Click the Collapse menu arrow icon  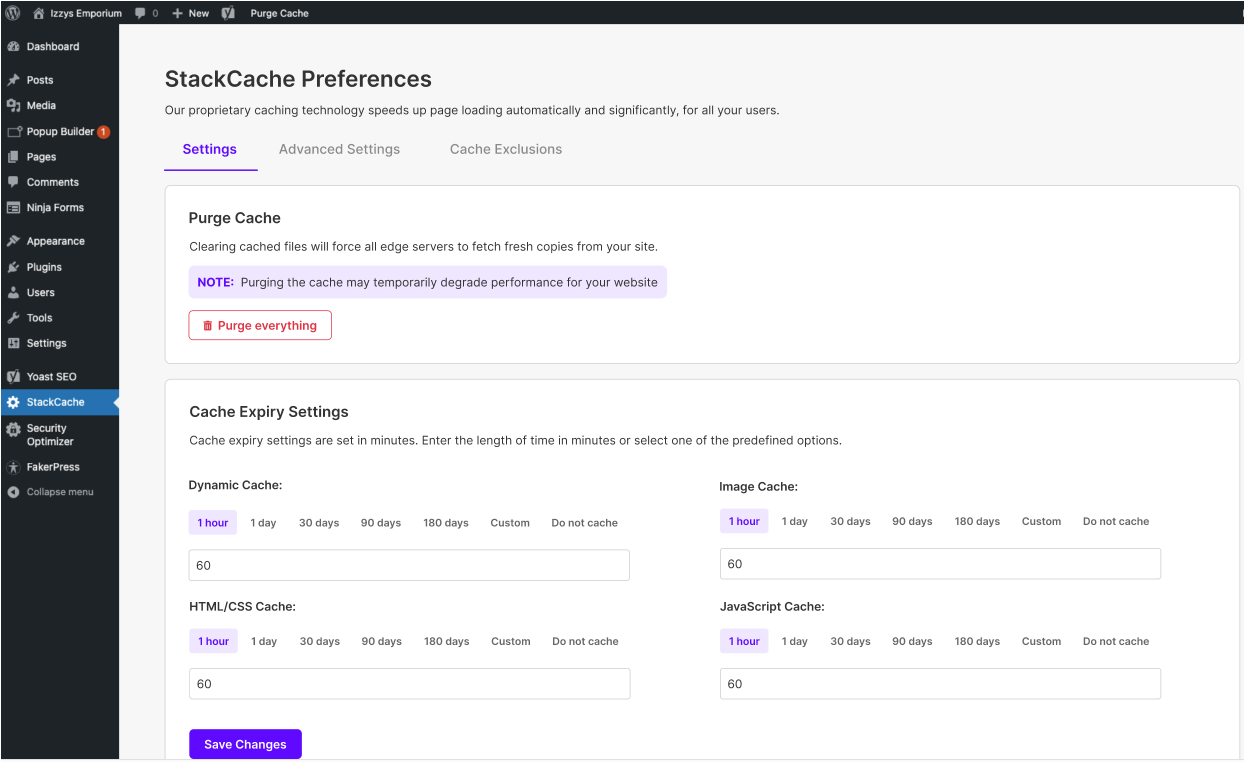(x=13, y=492)
